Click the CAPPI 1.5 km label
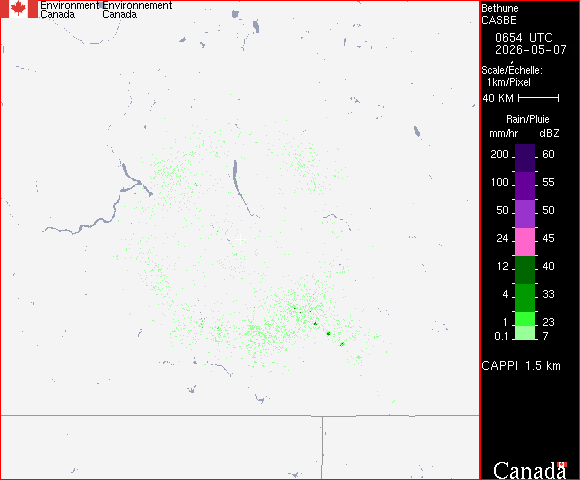580x480 pixels. (x=521, y=366)
